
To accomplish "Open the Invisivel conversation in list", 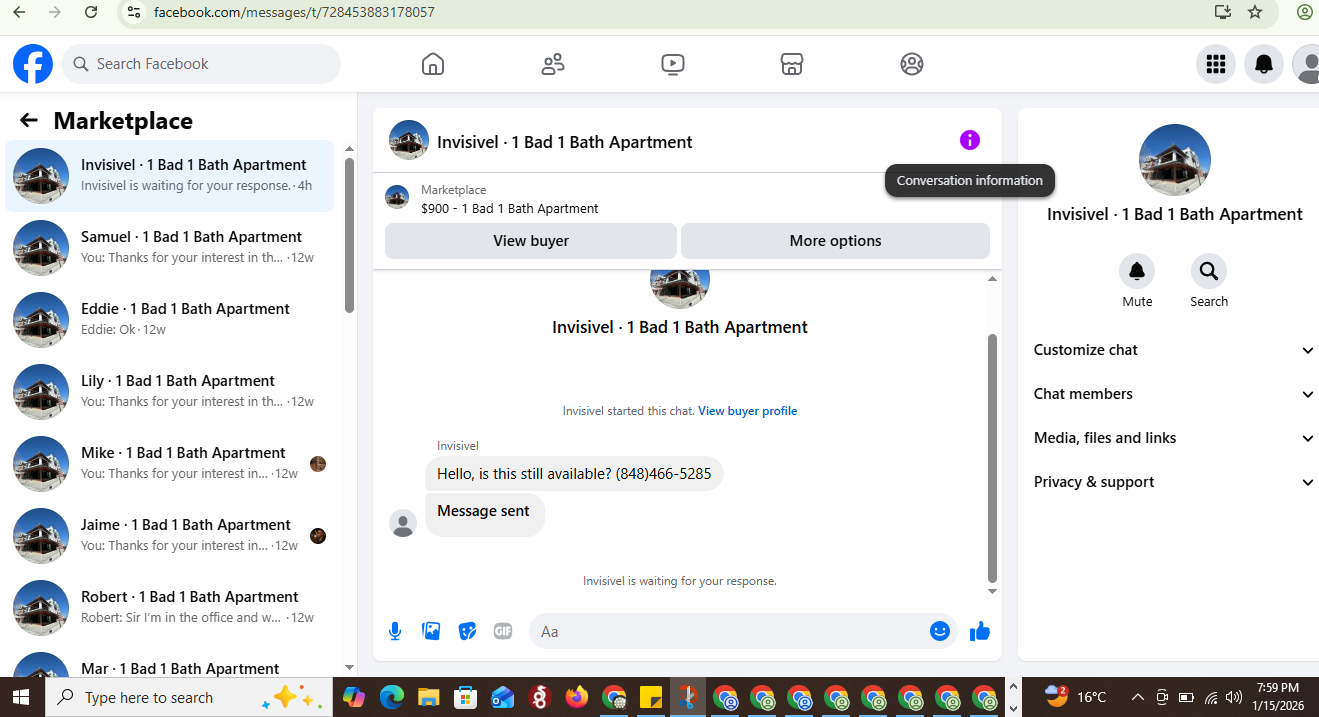I will pos(170,176).
